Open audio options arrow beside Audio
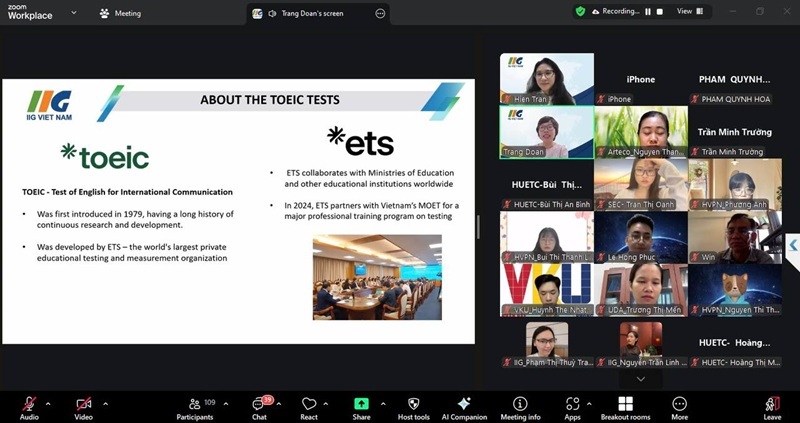The image size is (800, 423). point(48,404)
